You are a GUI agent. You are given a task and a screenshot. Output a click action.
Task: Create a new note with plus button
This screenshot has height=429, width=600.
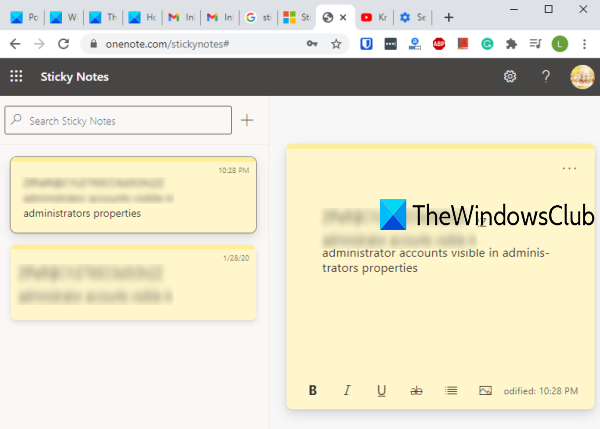pyautogui.click(x=247, y=120)
